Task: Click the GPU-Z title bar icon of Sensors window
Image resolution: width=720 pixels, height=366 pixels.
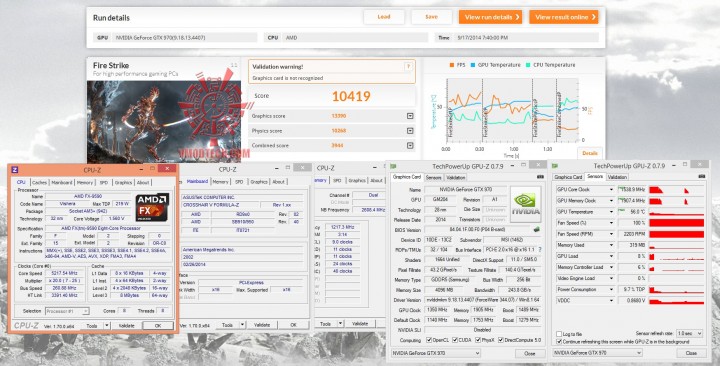Action: pos(555,166)
